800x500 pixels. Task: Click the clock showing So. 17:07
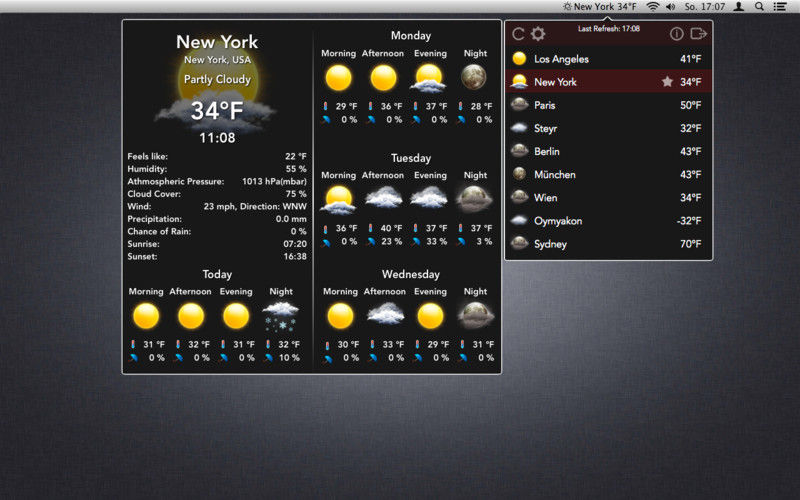click(x=705, y=7)
